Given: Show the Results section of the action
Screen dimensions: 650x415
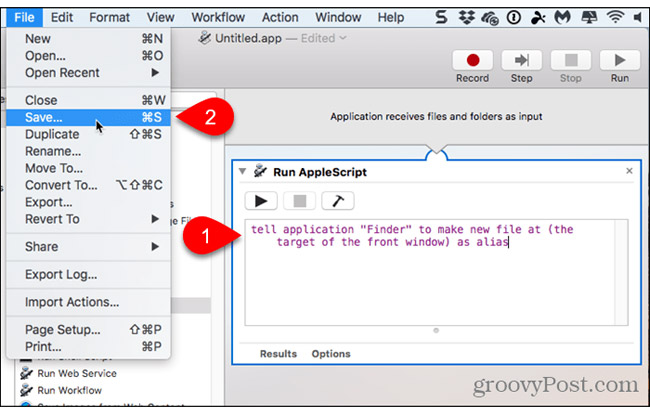Looking at the screenshot, I should pos(277,353).
